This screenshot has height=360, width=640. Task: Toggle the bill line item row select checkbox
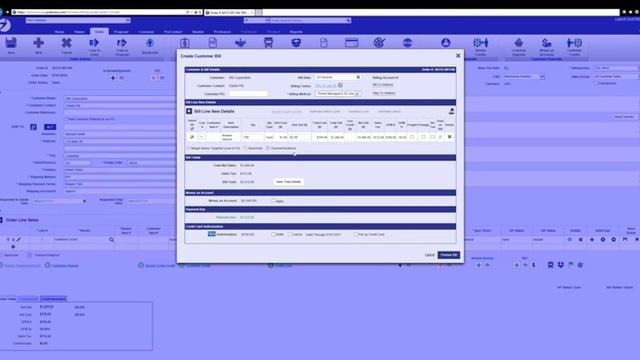pos(192,137)
